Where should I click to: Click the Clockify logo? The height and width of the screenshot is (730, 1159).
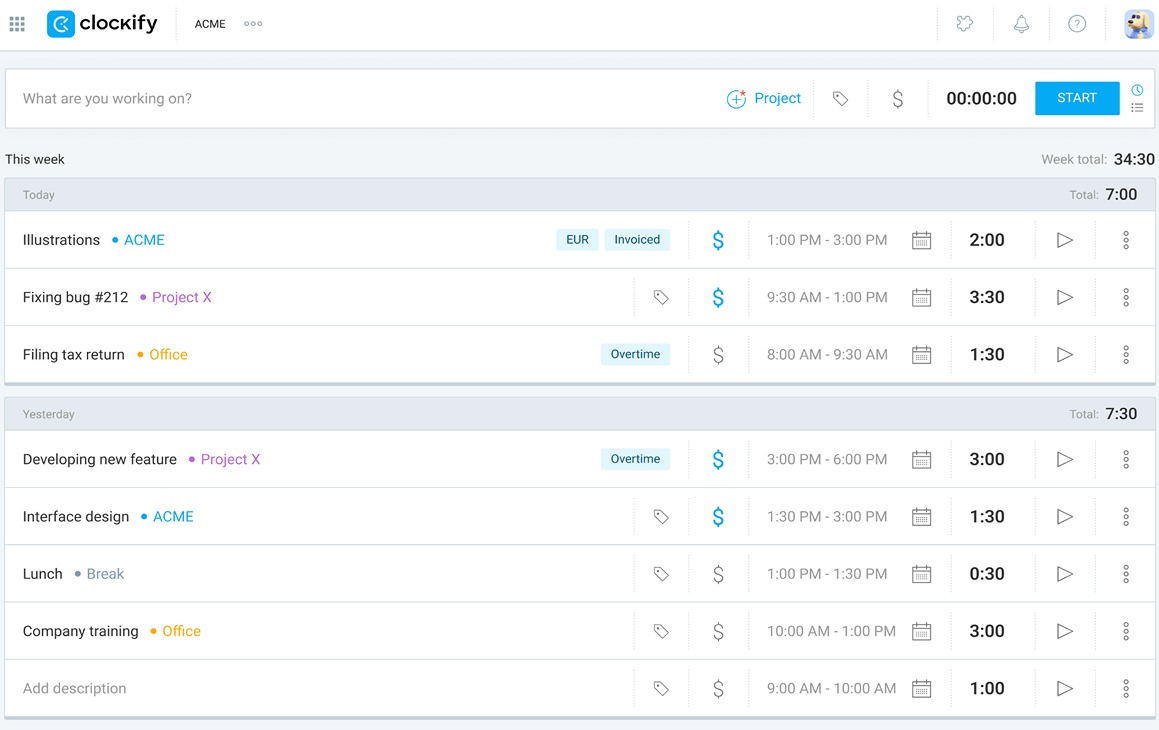(101, 23)
